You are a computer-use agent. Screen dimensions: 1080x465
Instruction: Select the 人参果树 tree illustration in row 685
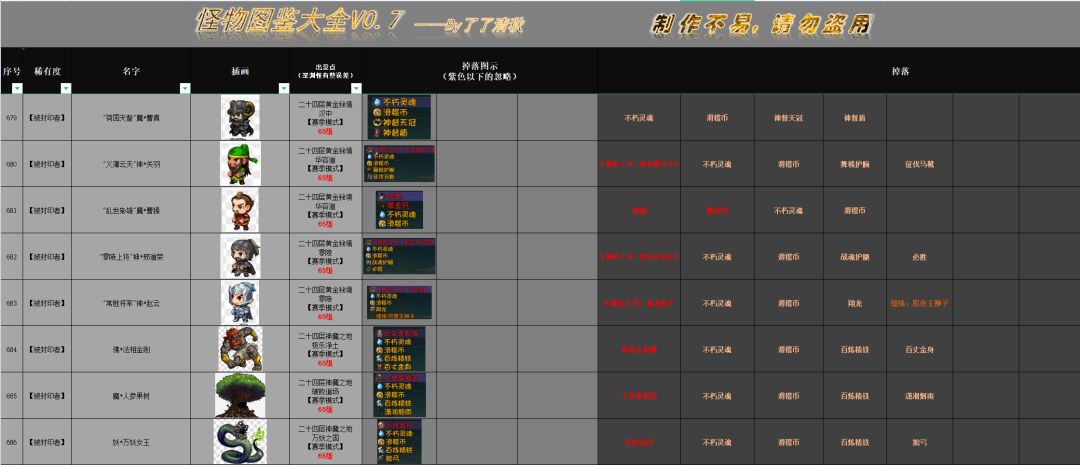tap(240, 395)
